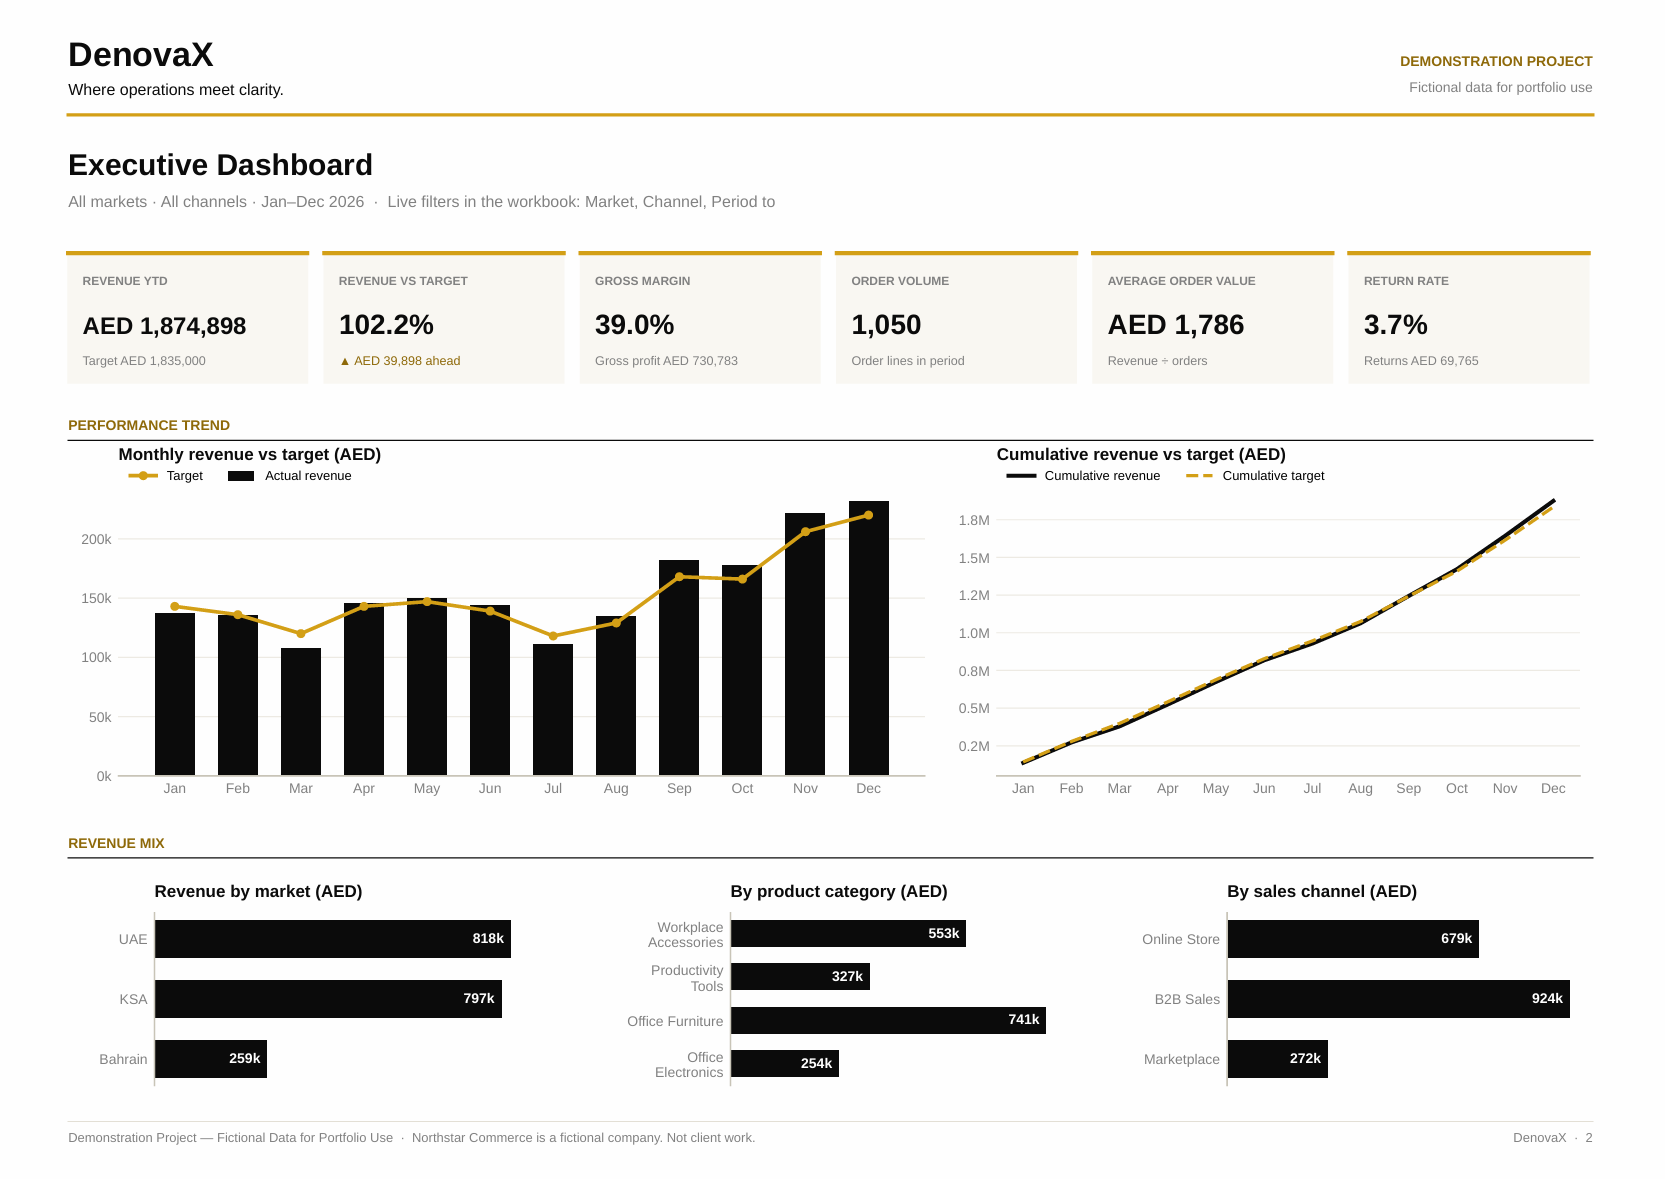Click the REVENUE YTD card value AED 1,874,898
1665x1179 pixels.
164,326
